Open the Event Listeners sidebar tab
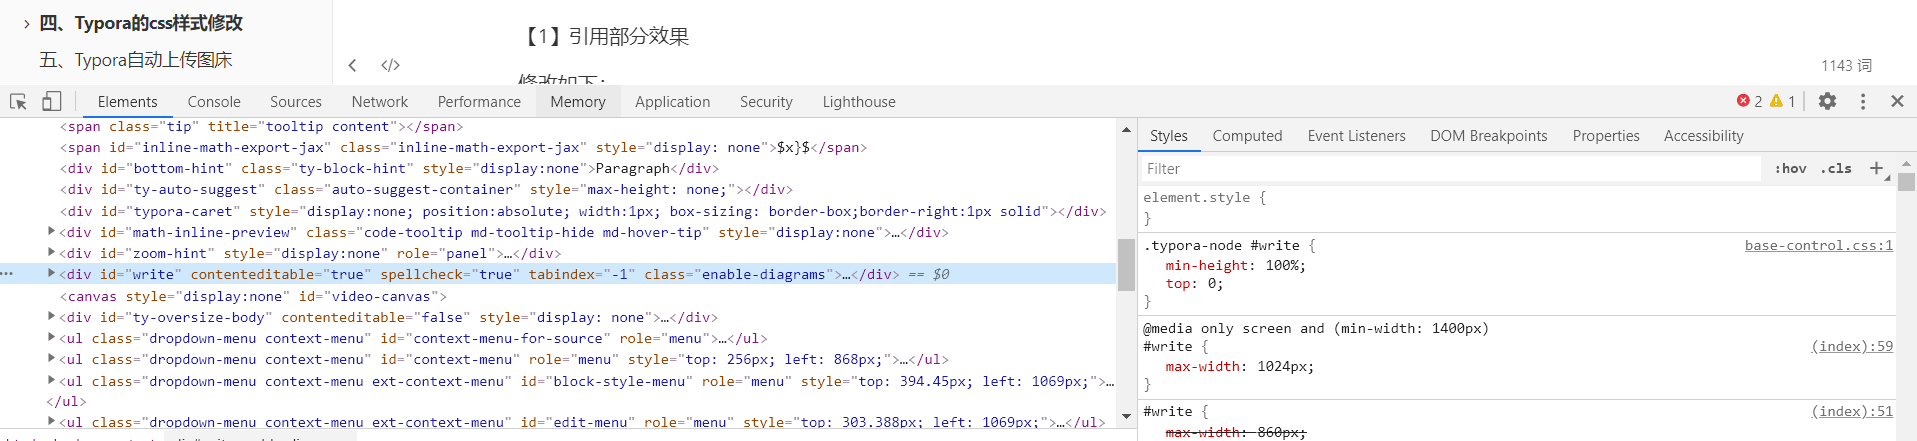1917x441 pixels. pyautogui.click(x=1356, y=135)
